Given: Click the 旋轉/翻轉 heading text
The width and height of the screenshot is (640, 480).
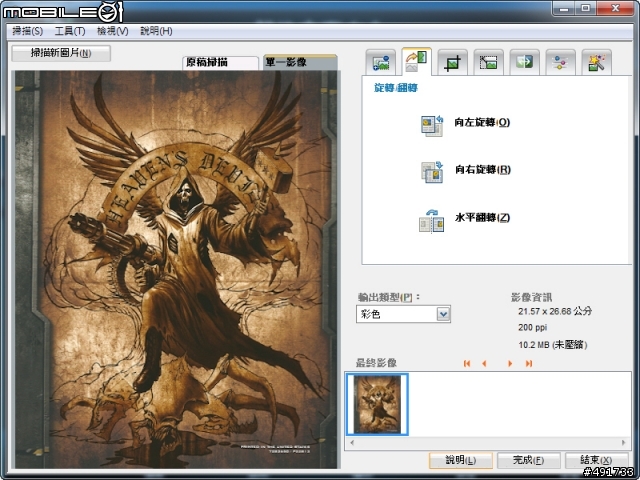Looking at the screenshot, I should coord(396,88).
